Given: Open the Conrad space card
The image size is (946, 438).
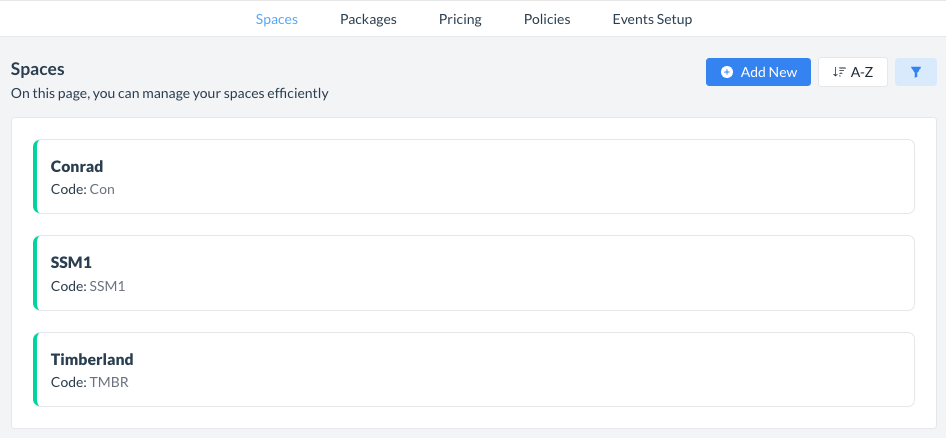Looking at the screenshot, I should point(474,177).
